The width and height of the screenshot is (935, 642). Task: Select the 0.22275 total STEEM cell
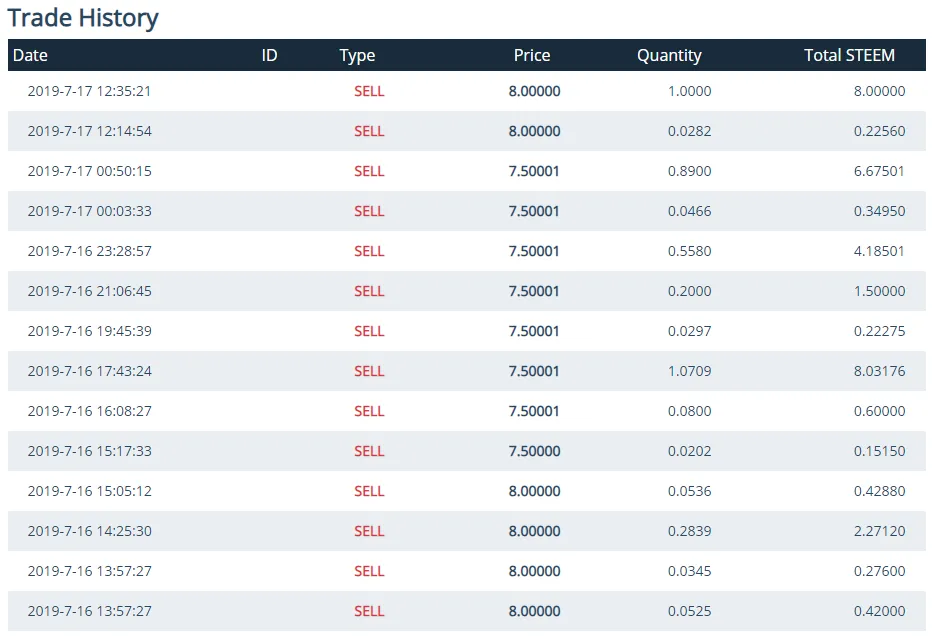tap(879, 331)
